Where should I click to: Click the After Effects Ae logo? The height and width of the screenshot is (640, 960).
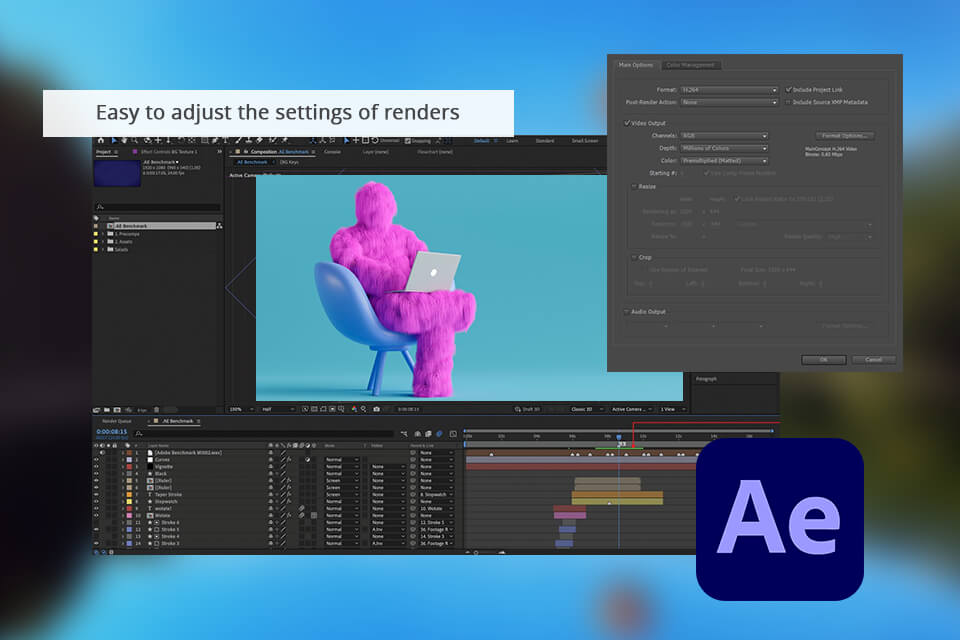click(780, 519)
